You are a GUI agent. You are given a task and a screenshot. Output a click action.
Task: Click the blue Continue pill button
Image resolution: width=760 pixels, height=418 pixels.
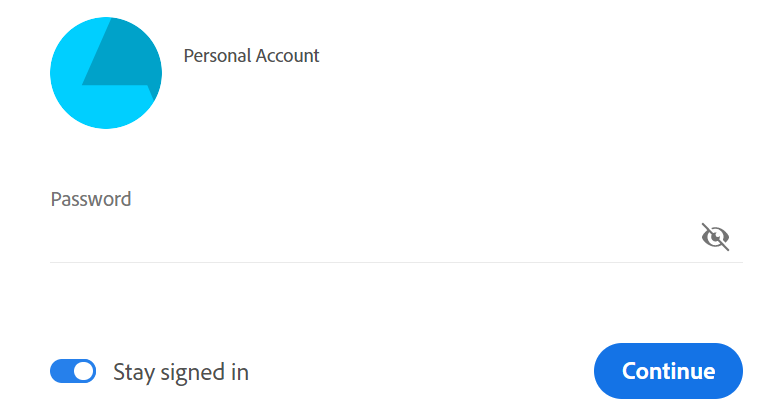pyautogui.click(x=668, y=371)
